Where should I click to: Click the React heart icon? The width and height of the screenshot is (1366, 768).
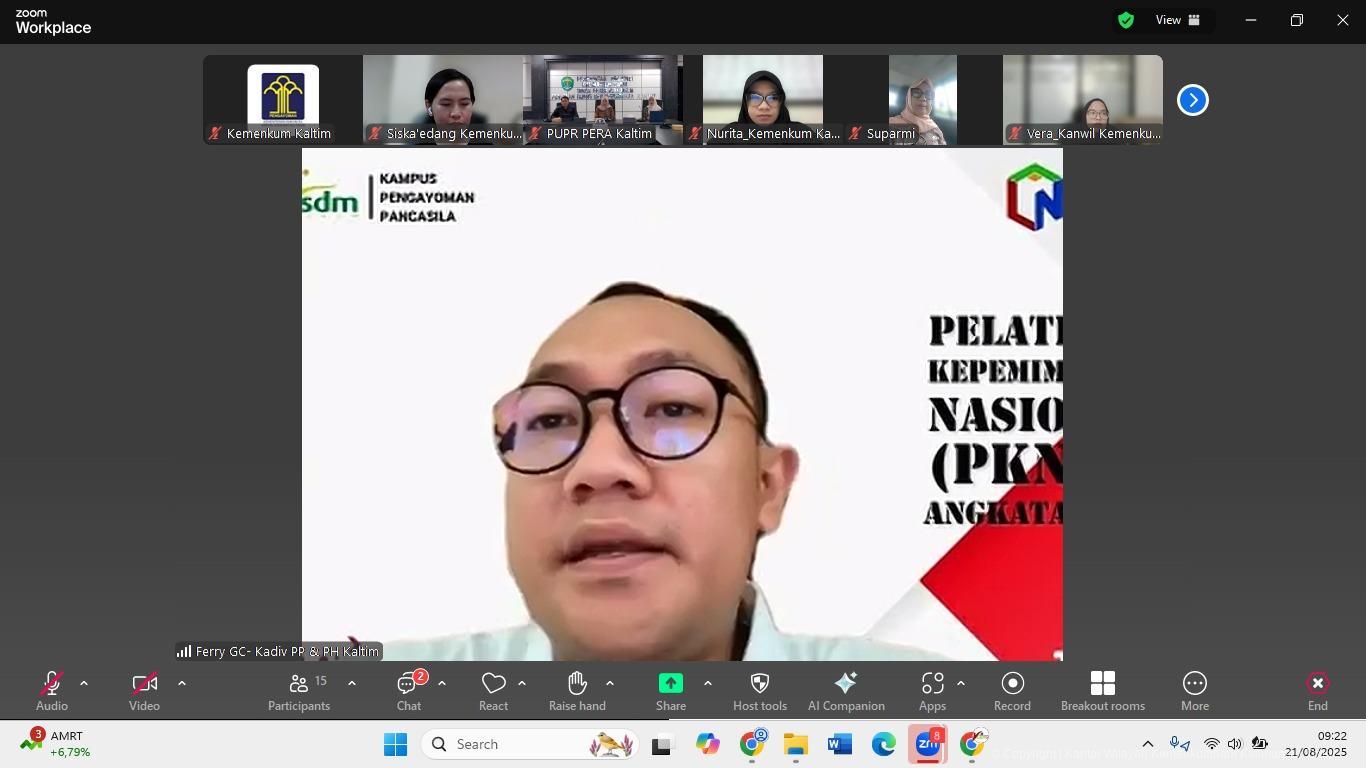(493, 691)
